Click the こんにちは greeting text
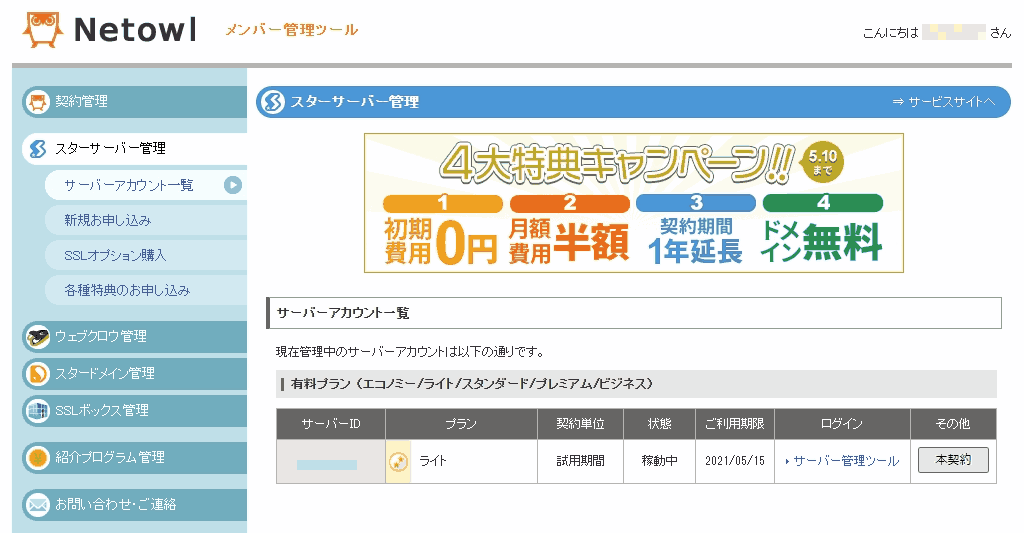This screenshot has height=533, width=1024. coord(891,33)
